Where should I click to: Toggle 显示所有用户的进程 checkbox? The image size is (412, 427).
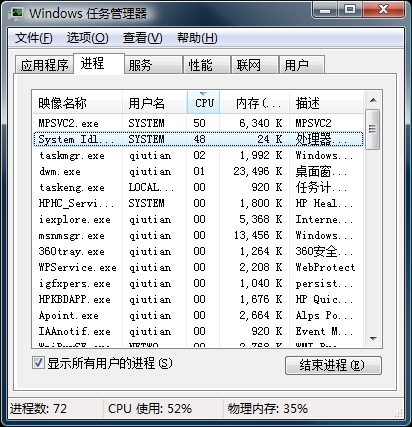pos(38,363)
